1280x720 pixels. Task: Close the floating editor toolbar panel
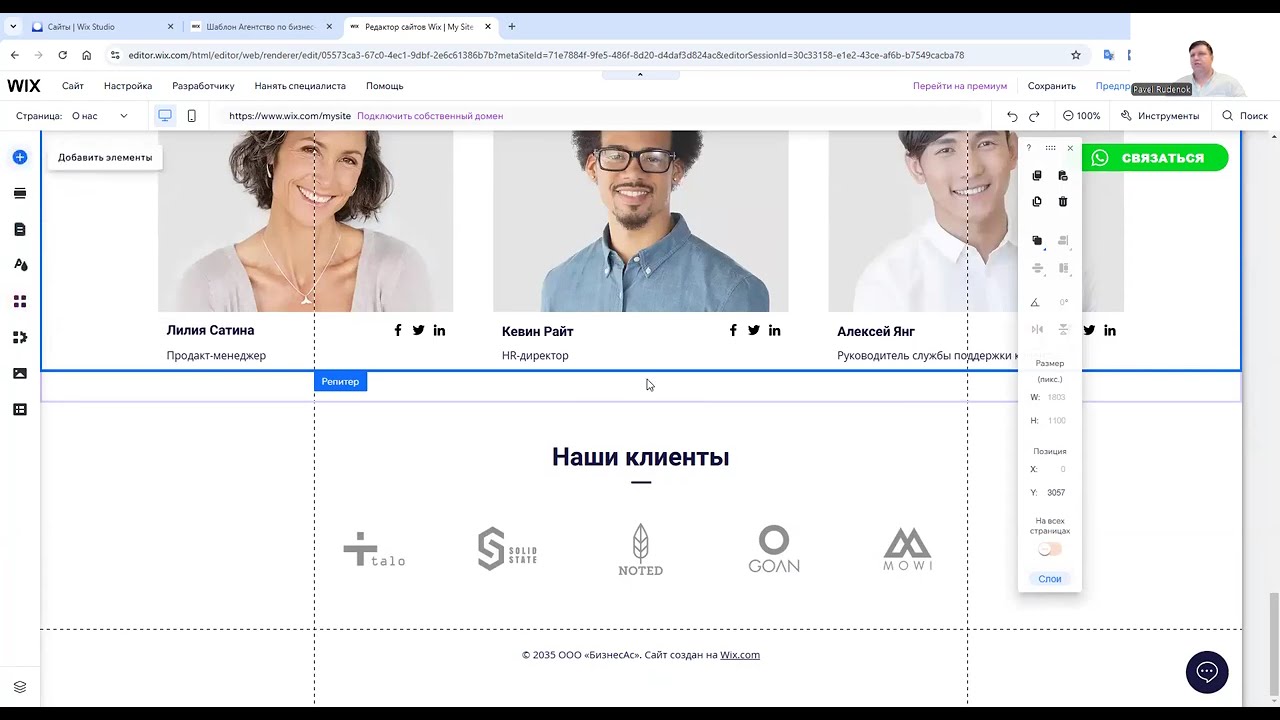(1070, 148)
